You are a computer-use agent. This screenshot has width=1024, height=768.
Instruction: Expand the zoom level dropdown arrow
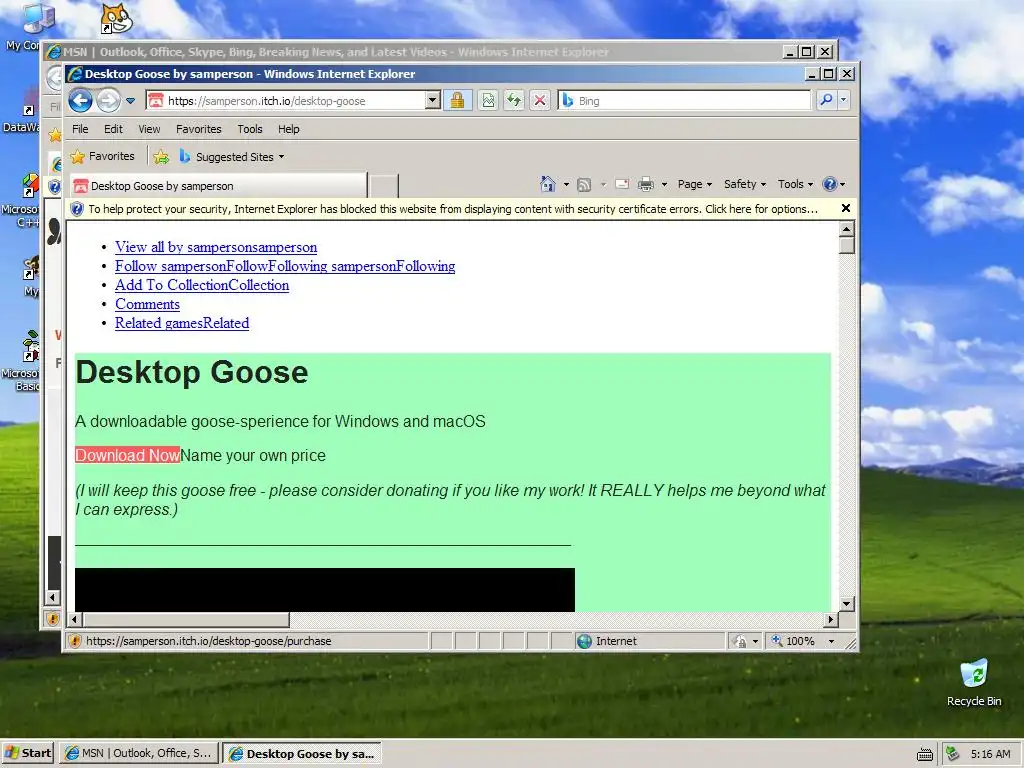[831, 641]
